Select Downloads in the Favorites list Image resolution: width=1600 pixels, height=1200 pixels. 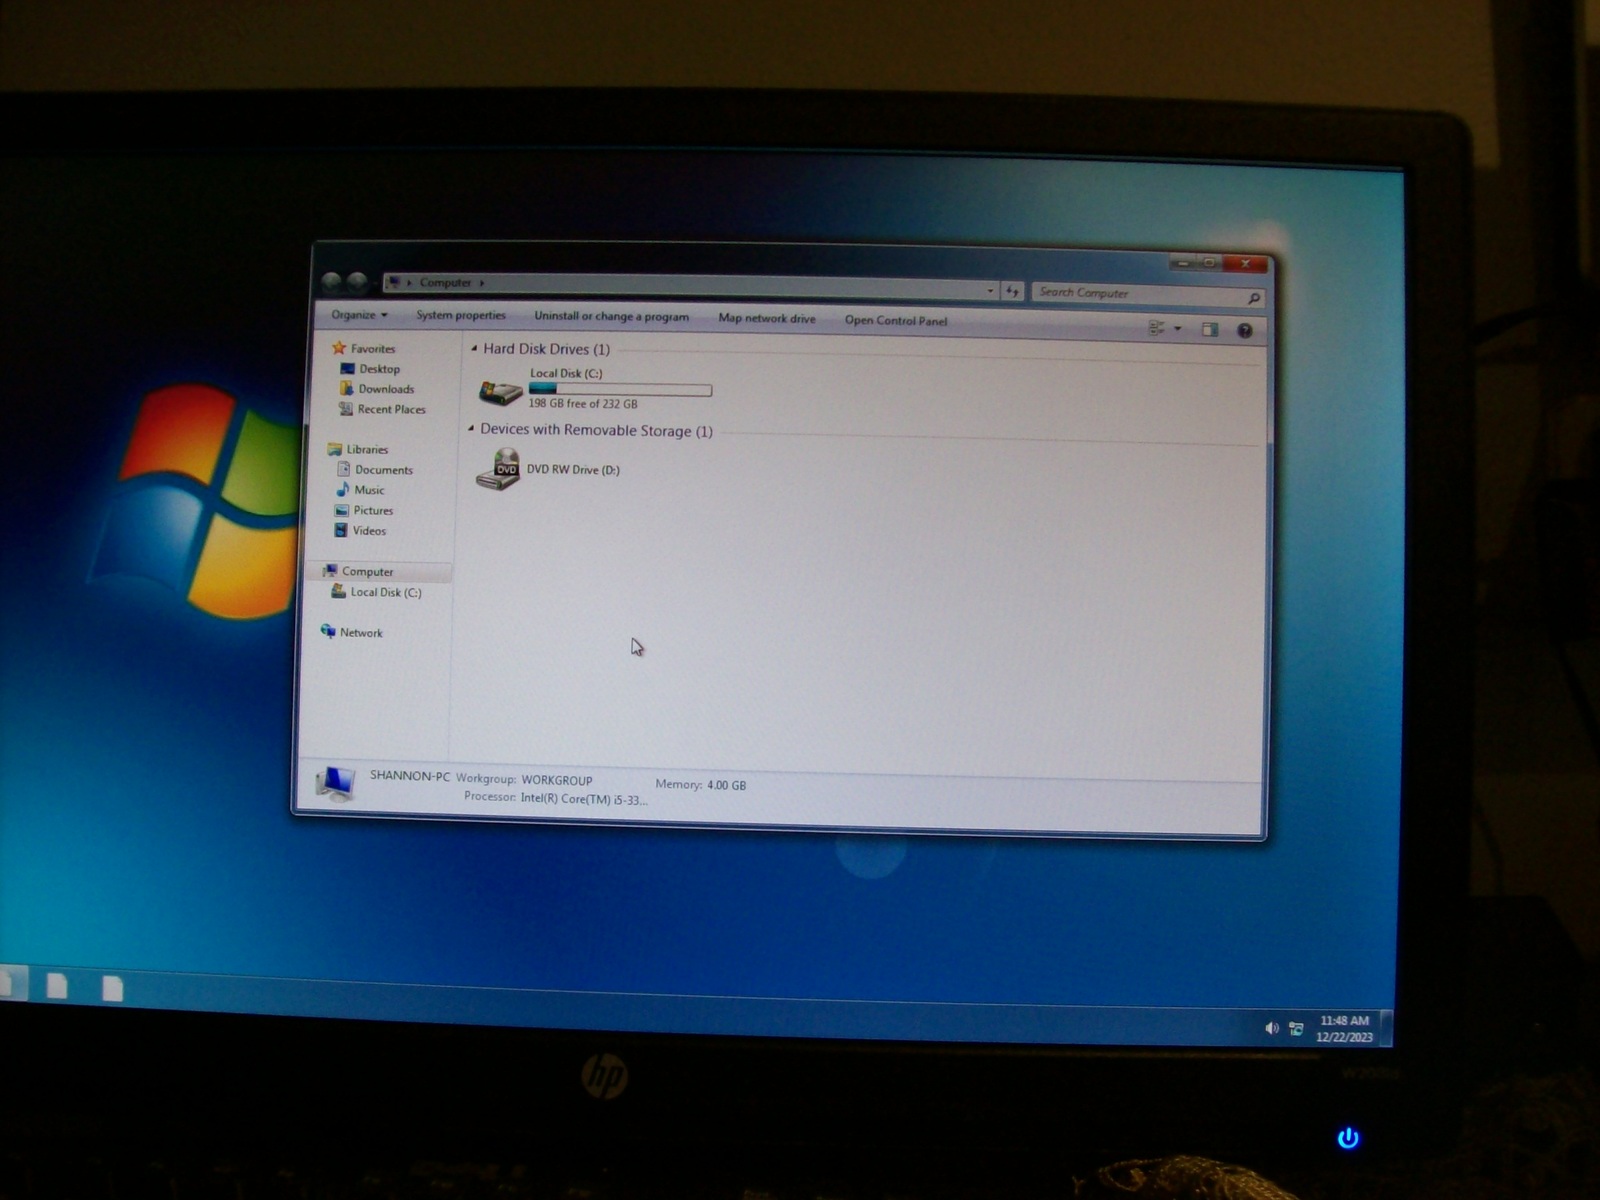pos(386,389)
